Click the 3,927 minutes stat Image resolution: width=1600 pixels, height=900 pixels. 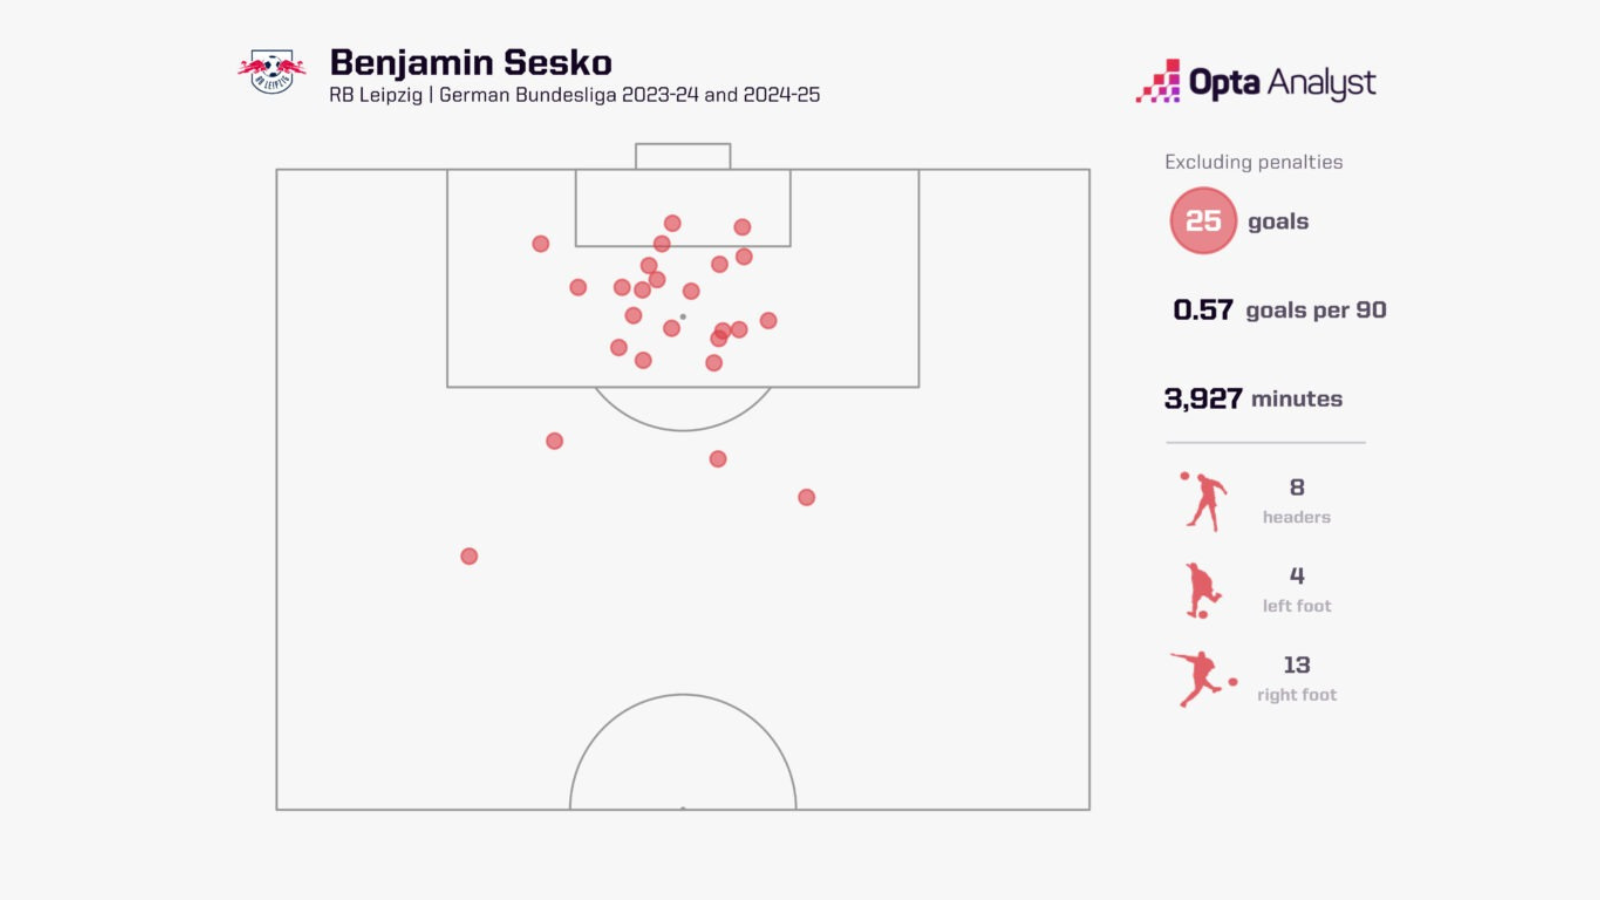click(1253, 399)
